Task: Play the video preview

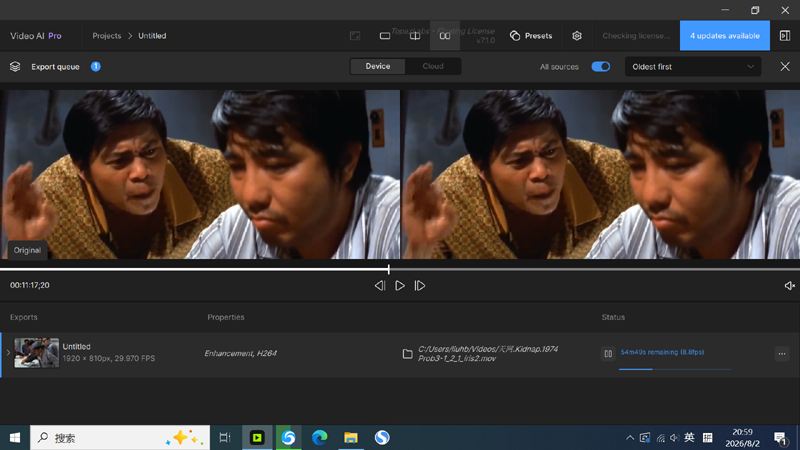Action: [x=400, y=286]
